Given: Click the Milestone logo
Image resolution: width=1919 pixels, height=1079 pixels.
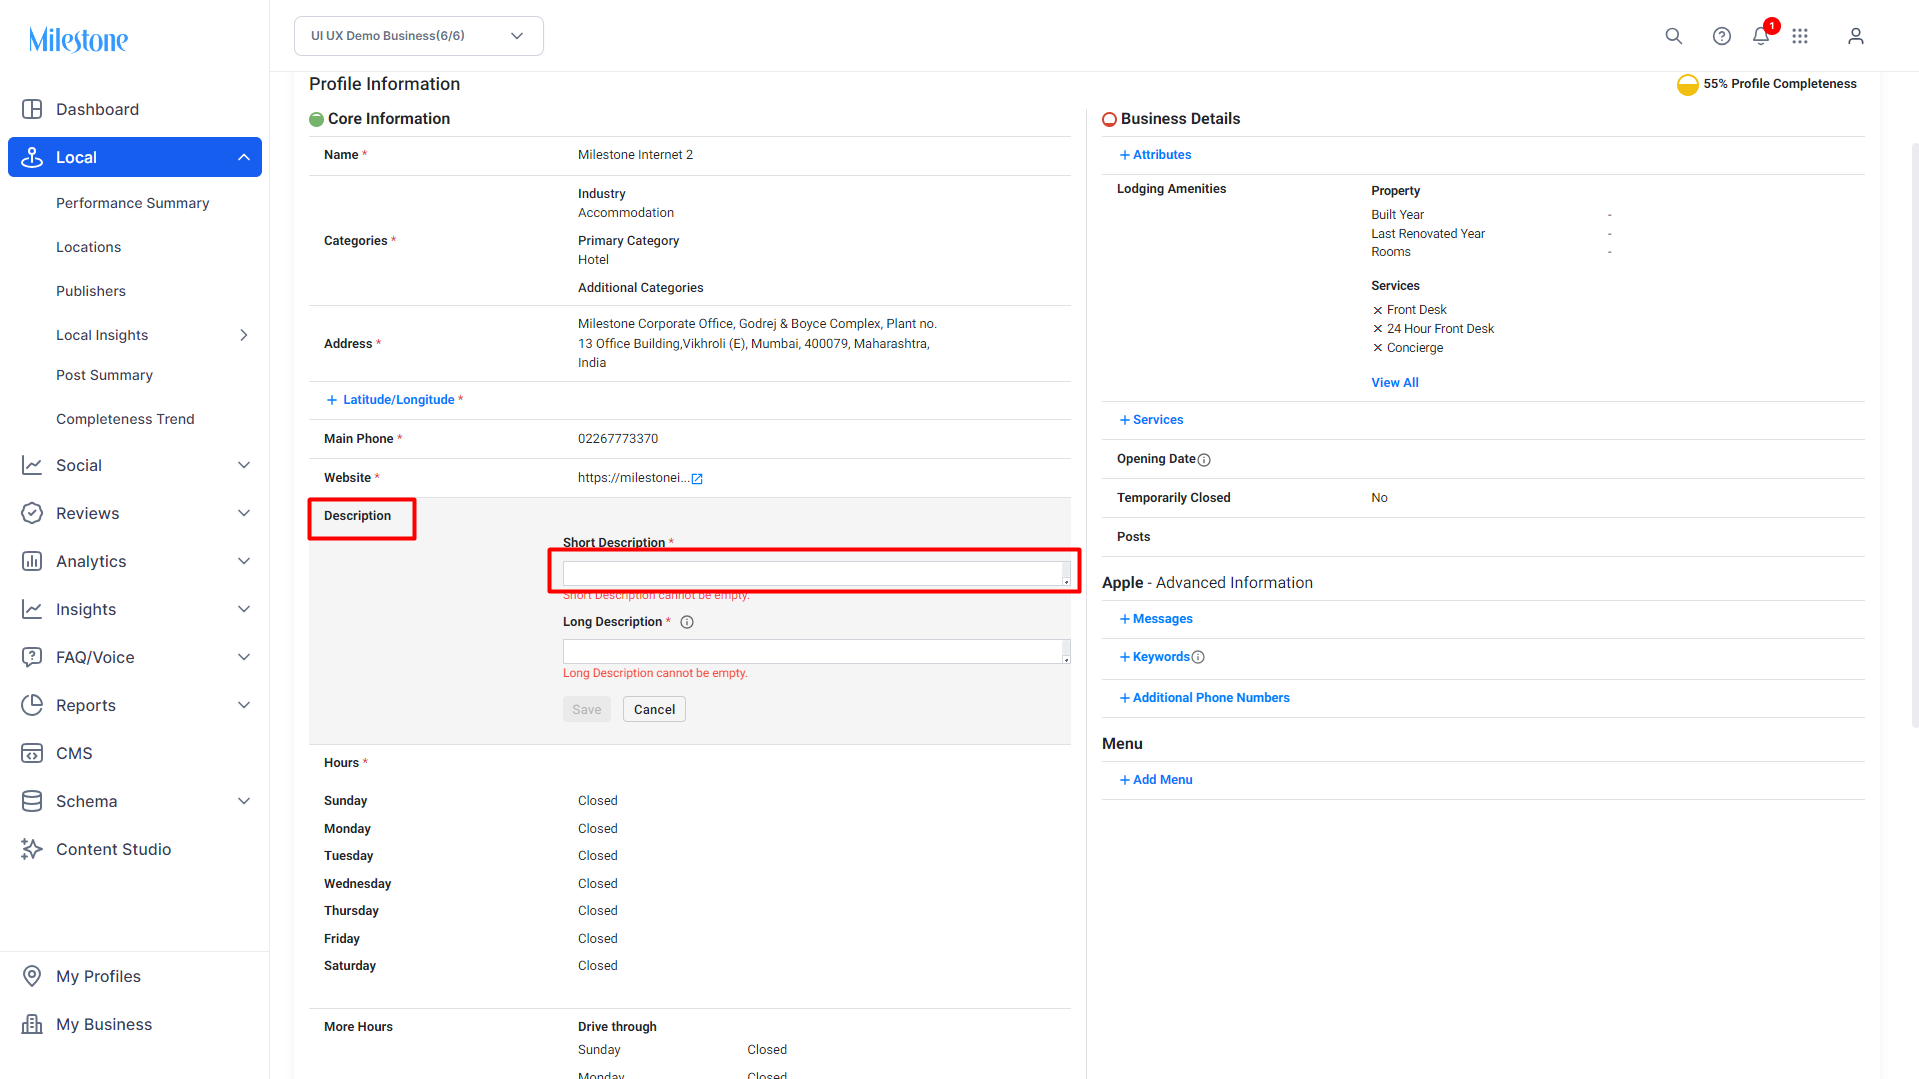Looking at the screenshot, I should point(78,40).
